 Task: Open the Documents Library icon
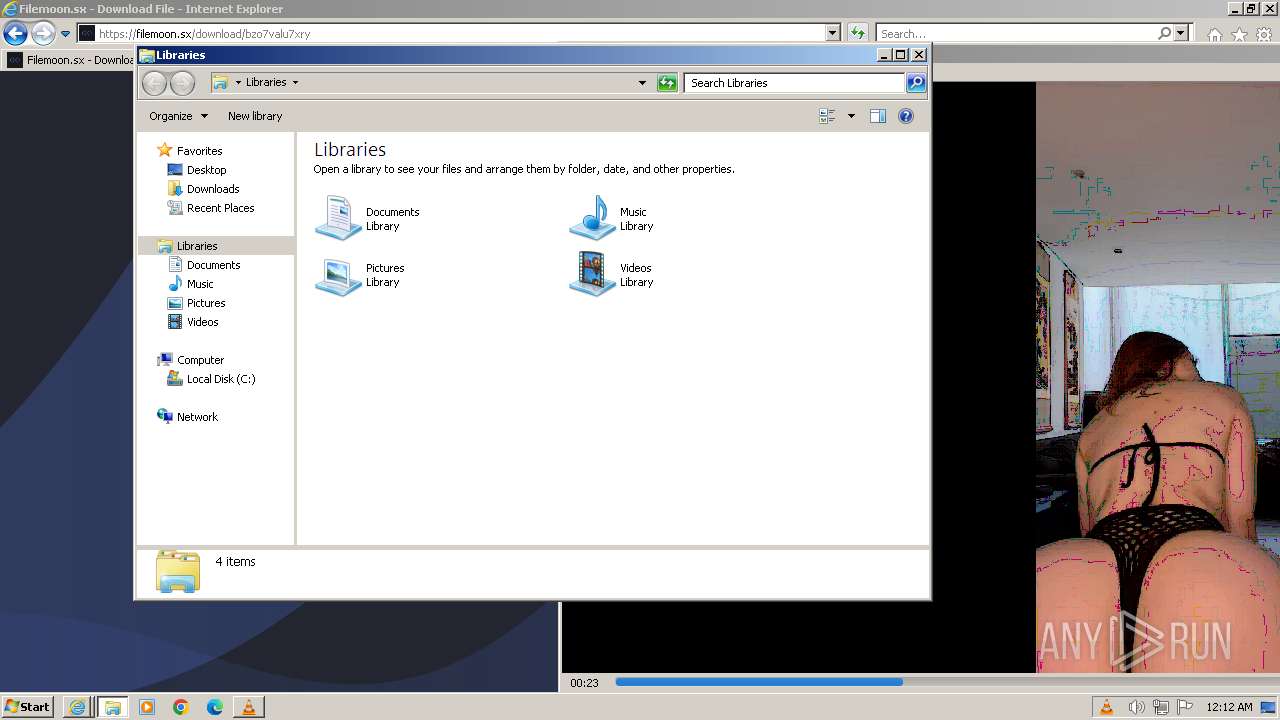(x=338, y=218)
